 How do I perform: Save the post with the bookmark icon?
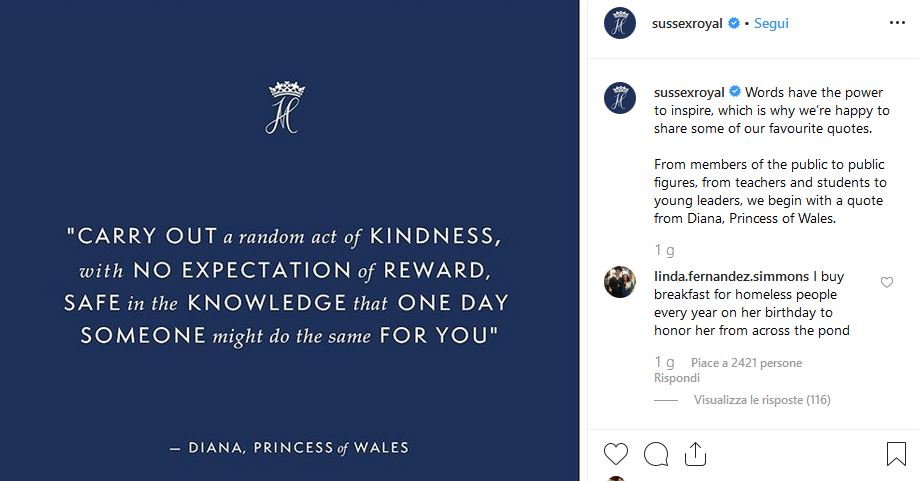[896, 455]
